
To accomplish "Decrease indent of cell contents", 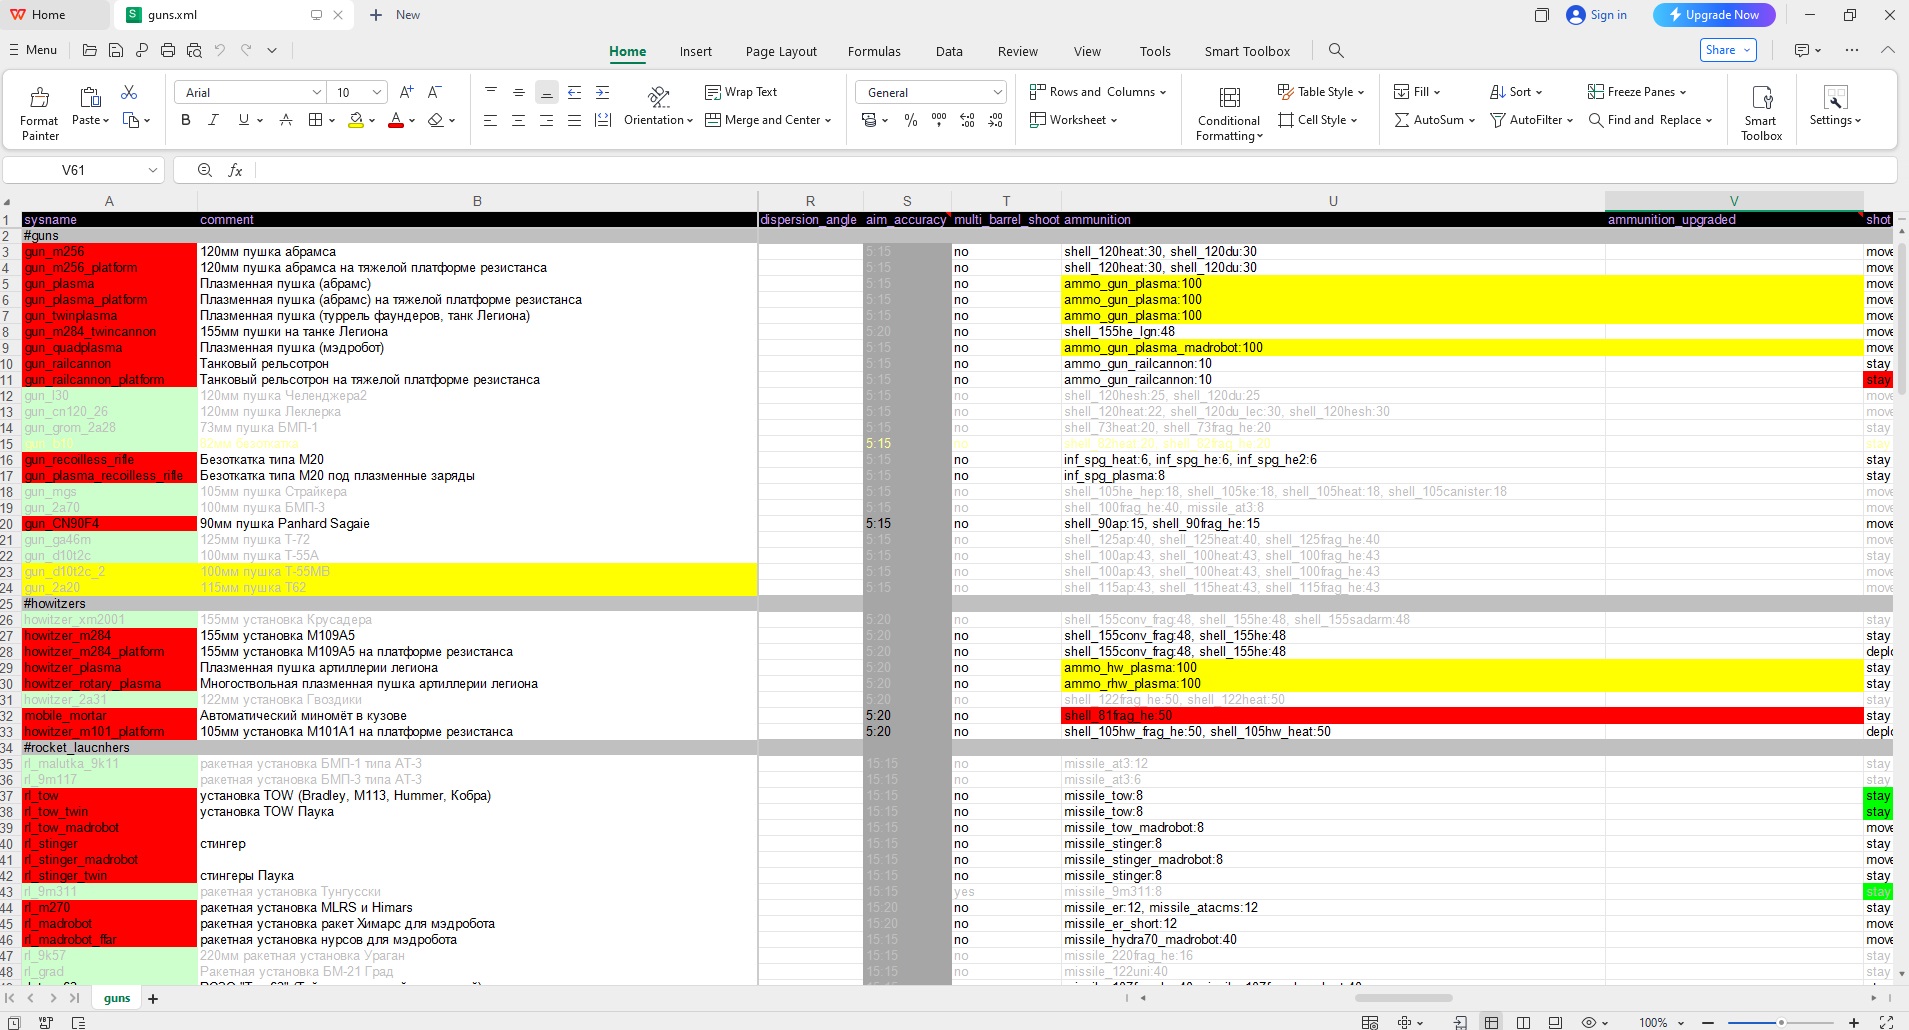I will tap(575, 92).
